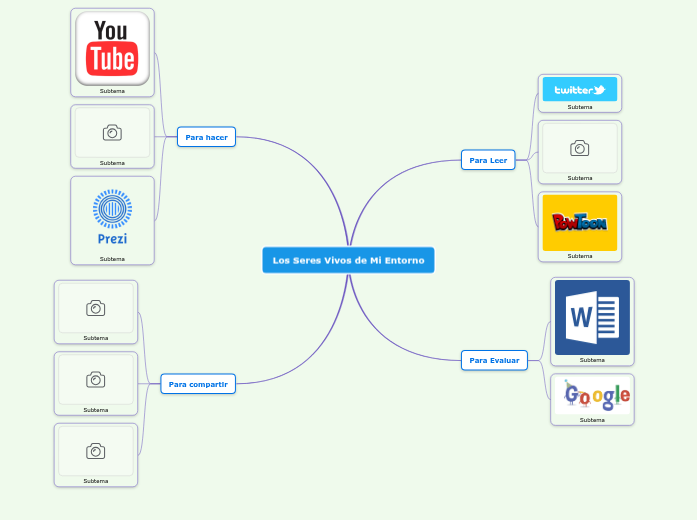Select the 'Para hacer' branch node
The height and width of the screenshot is (520, 697).
point(206,137)
